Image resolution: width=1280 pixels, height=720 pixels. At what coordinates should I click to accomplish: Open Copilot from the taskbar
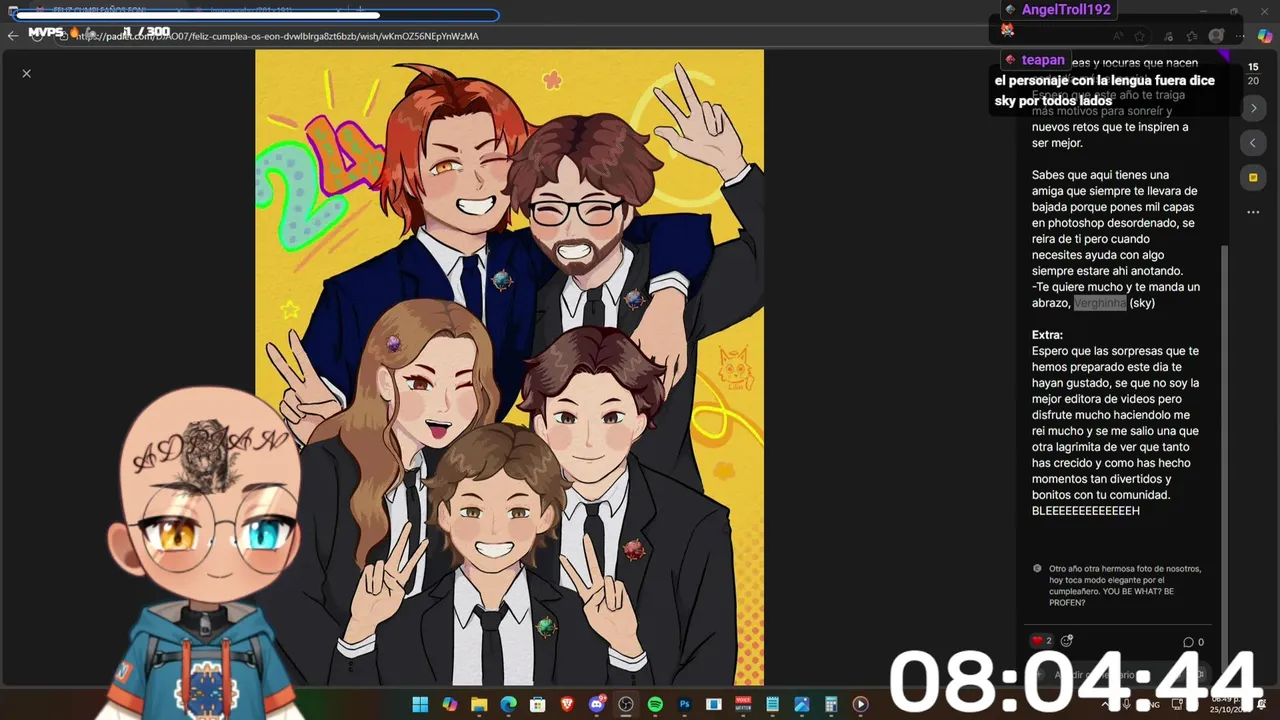450,704
